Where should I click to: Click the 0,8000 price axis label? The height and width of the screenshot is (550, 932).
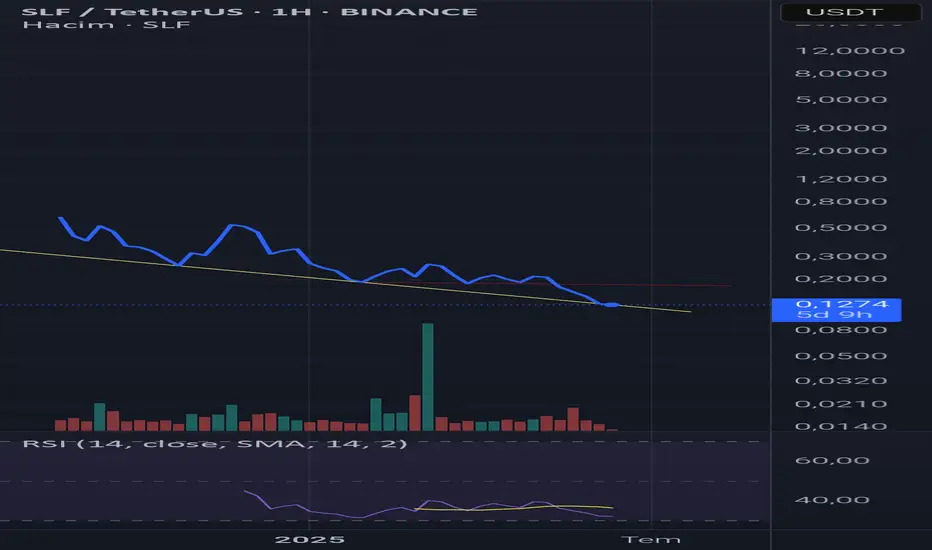841,202
